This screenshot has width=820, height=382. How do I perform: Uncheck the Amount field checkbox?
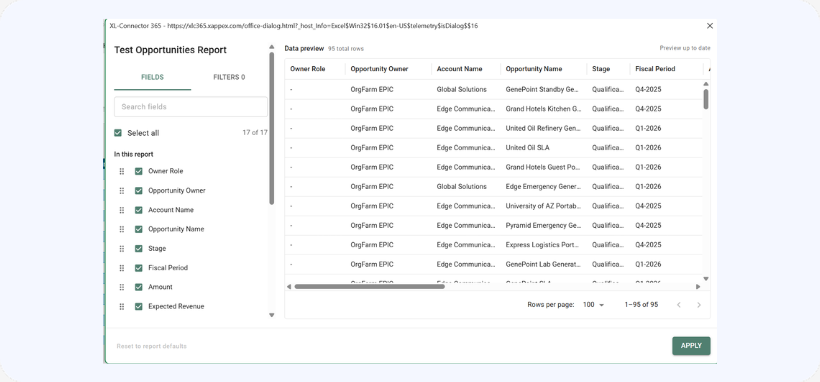[139, 287]
